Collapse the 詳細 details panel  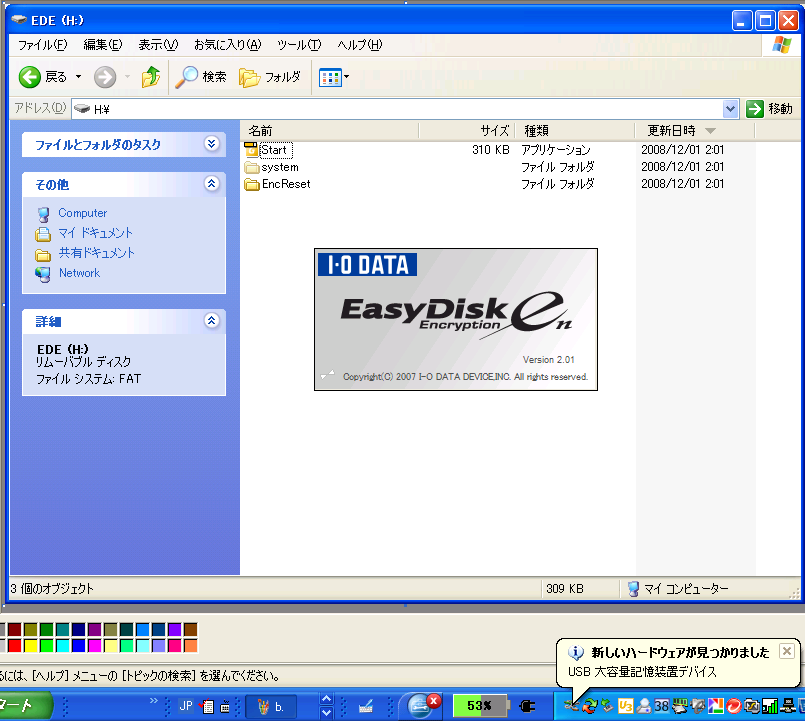tap(211, 321)
